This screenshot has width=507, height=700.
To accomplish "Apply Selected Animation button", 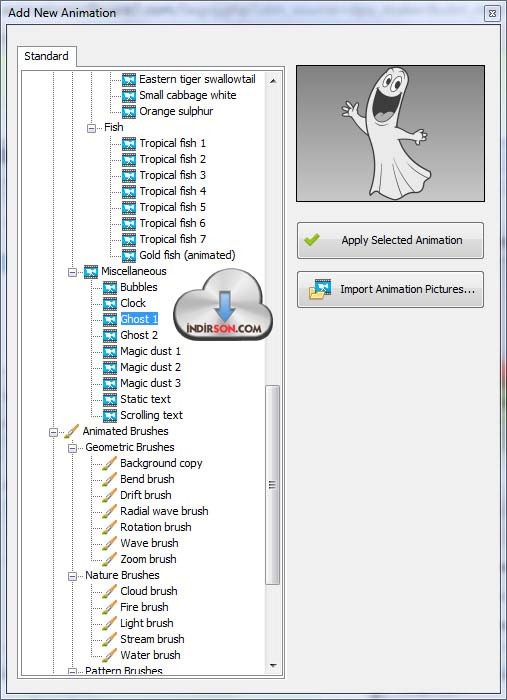I will pos(391,240).
